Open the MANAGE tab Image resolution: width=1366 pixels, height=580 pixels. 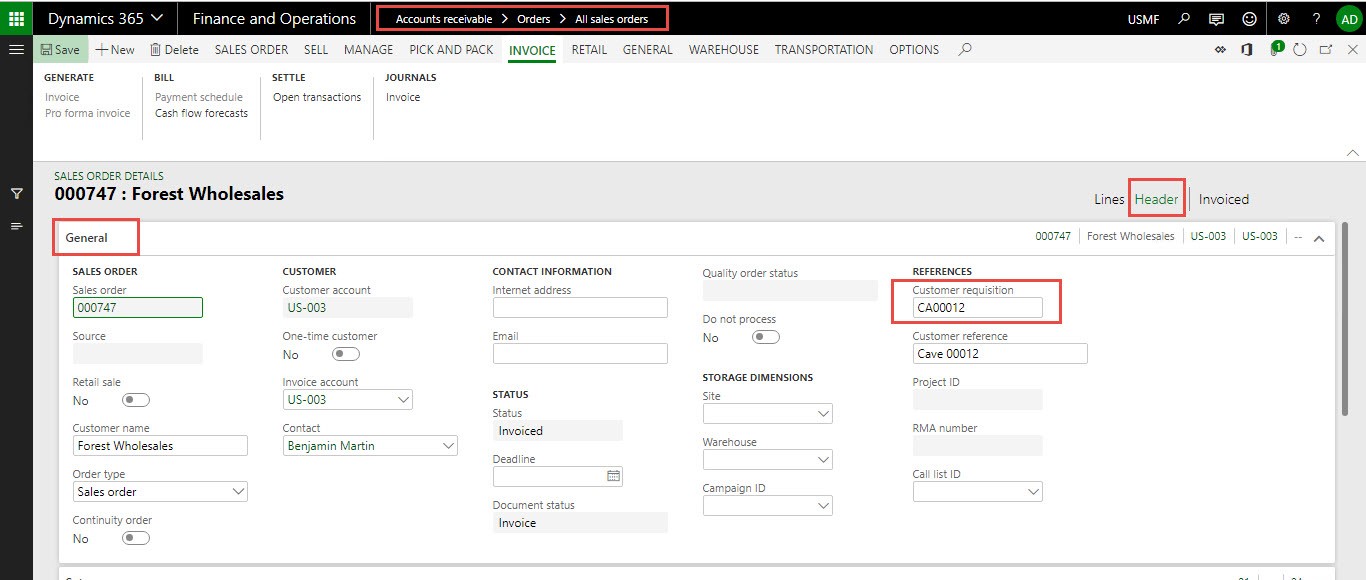pyautogui.click(x=368, y=49)
